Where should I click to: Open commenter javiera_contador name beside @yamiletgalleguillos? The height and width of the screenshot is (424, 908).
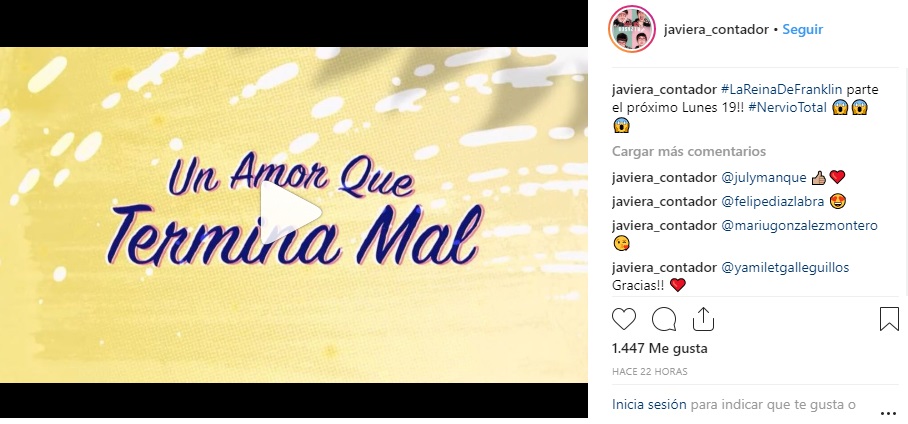point(664,268)
